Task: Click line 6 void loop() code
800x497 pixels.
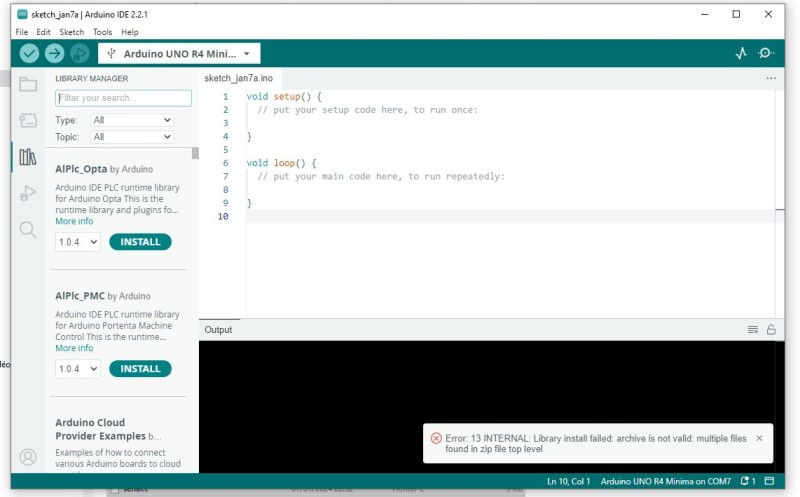Action: (281, 163)
